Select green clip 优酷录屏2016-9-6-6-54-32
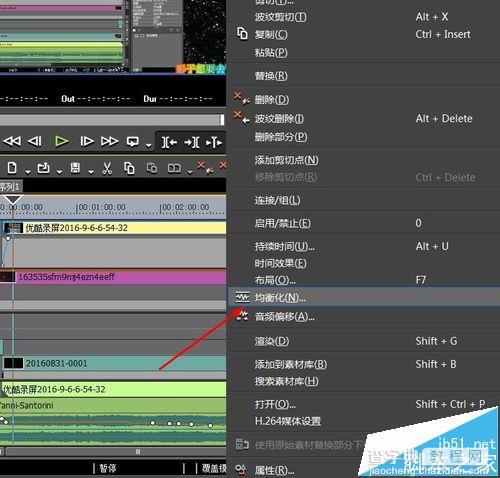This screenshot has height=478, width=500. [x=113, y=389]
